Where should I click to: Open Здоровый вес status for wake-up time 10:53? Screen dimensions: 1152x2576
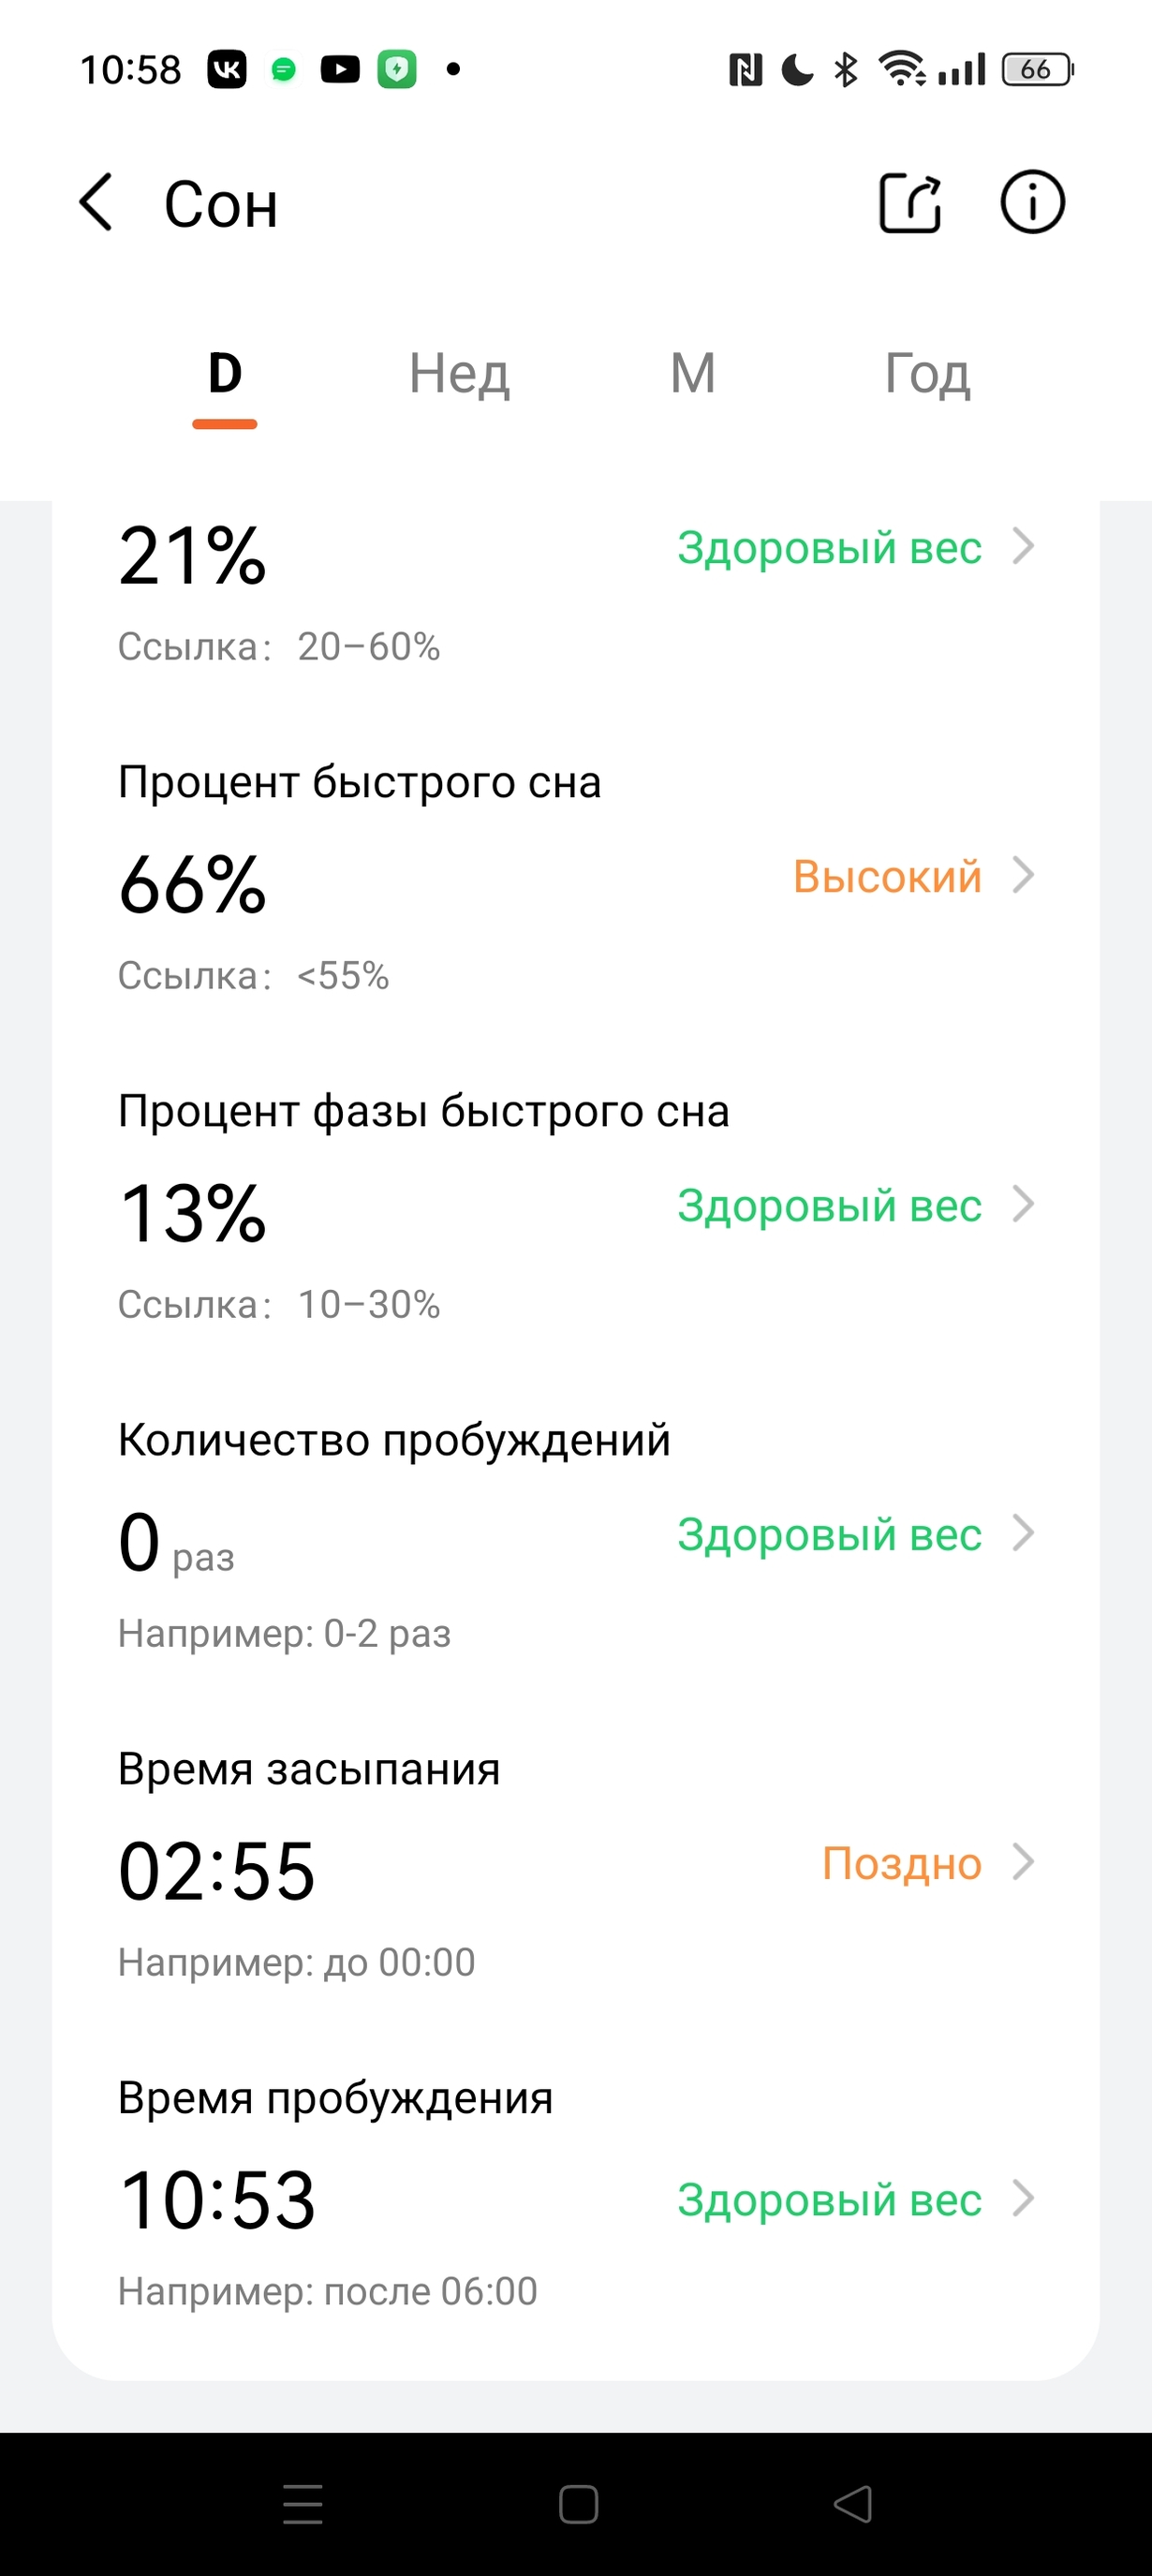click(829, 2200)
